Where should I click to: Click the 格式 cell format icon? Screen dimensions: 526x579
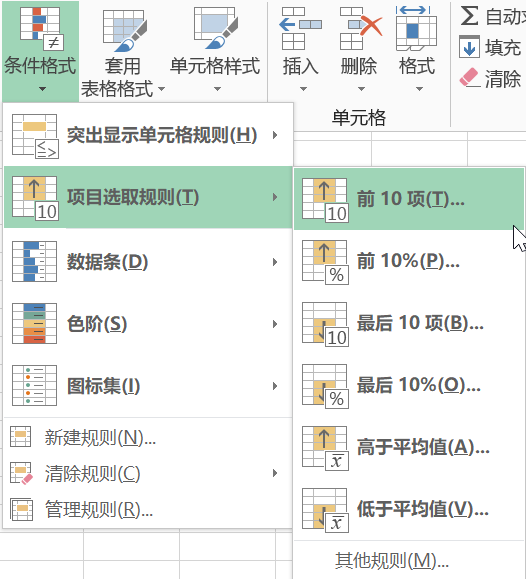click(416, 28)
